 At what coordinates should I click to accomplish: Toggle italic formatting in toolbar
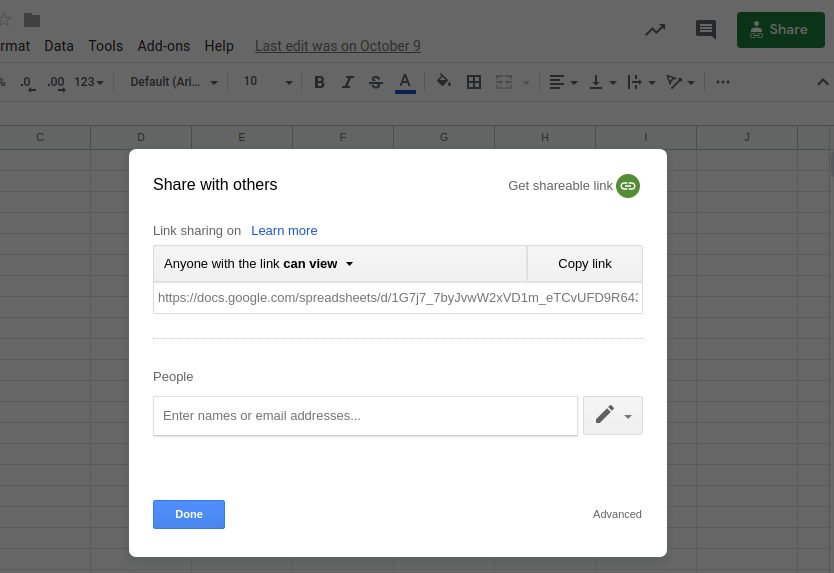point(347,82)
